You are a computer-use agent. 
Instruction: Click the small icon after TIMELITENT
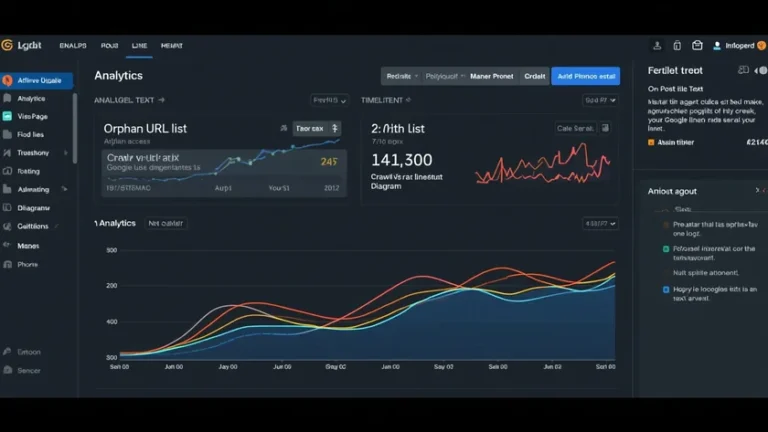(408, 100)
